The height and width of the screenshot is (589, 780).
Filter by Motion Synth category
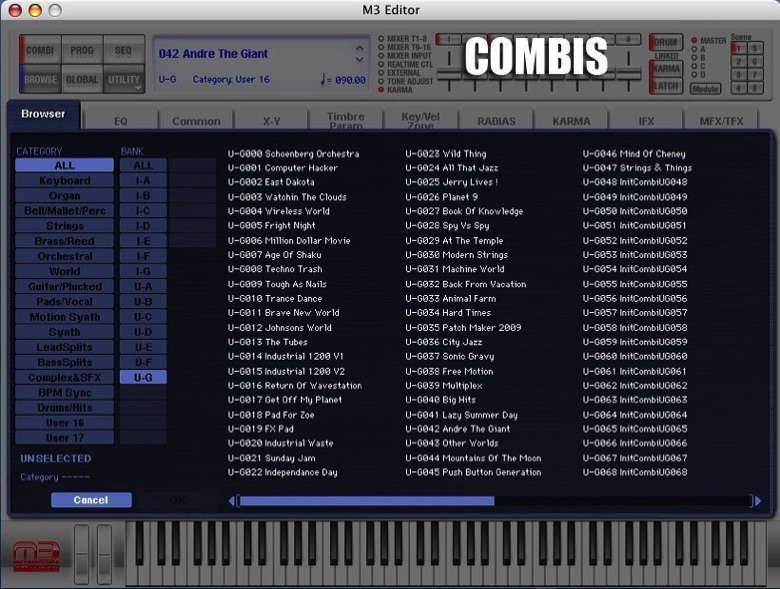(65, 317)
